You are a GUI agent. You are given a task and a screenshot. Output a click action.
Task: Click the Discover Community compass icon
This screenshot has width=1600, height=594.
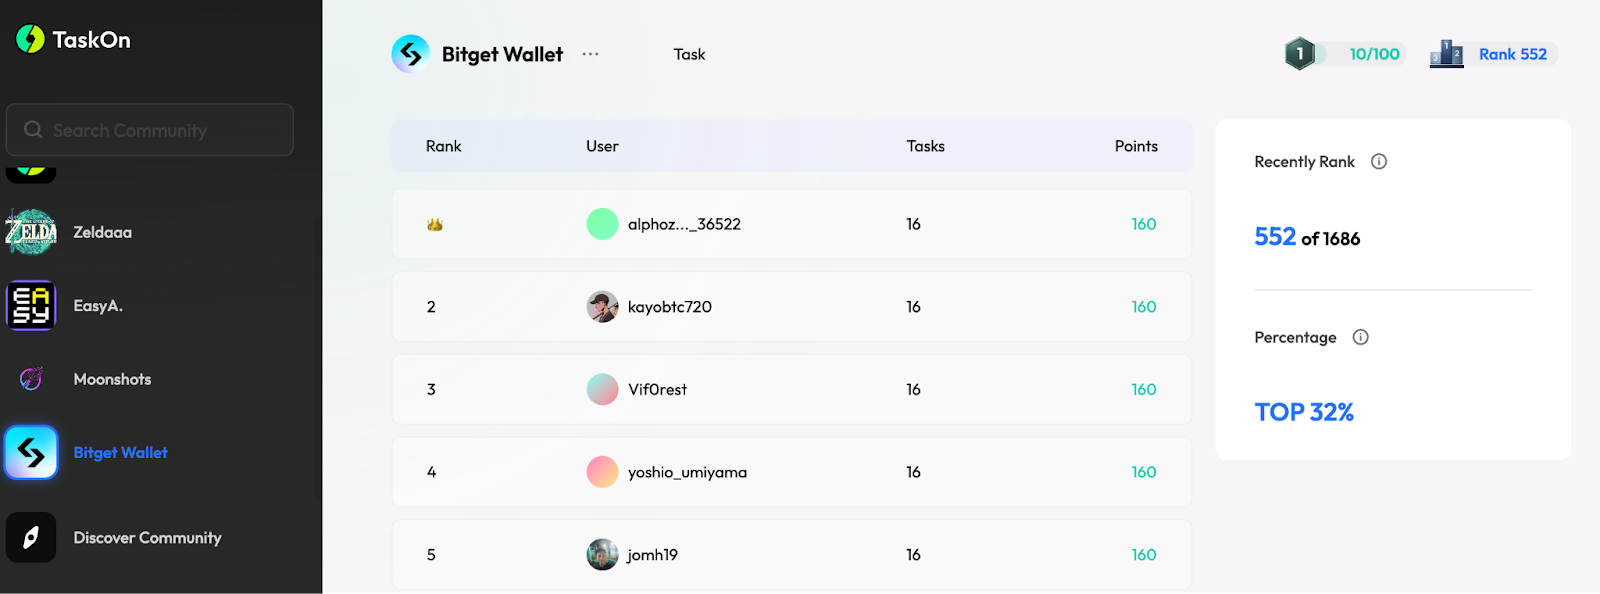pyautogui.click(x=31, y=538)
